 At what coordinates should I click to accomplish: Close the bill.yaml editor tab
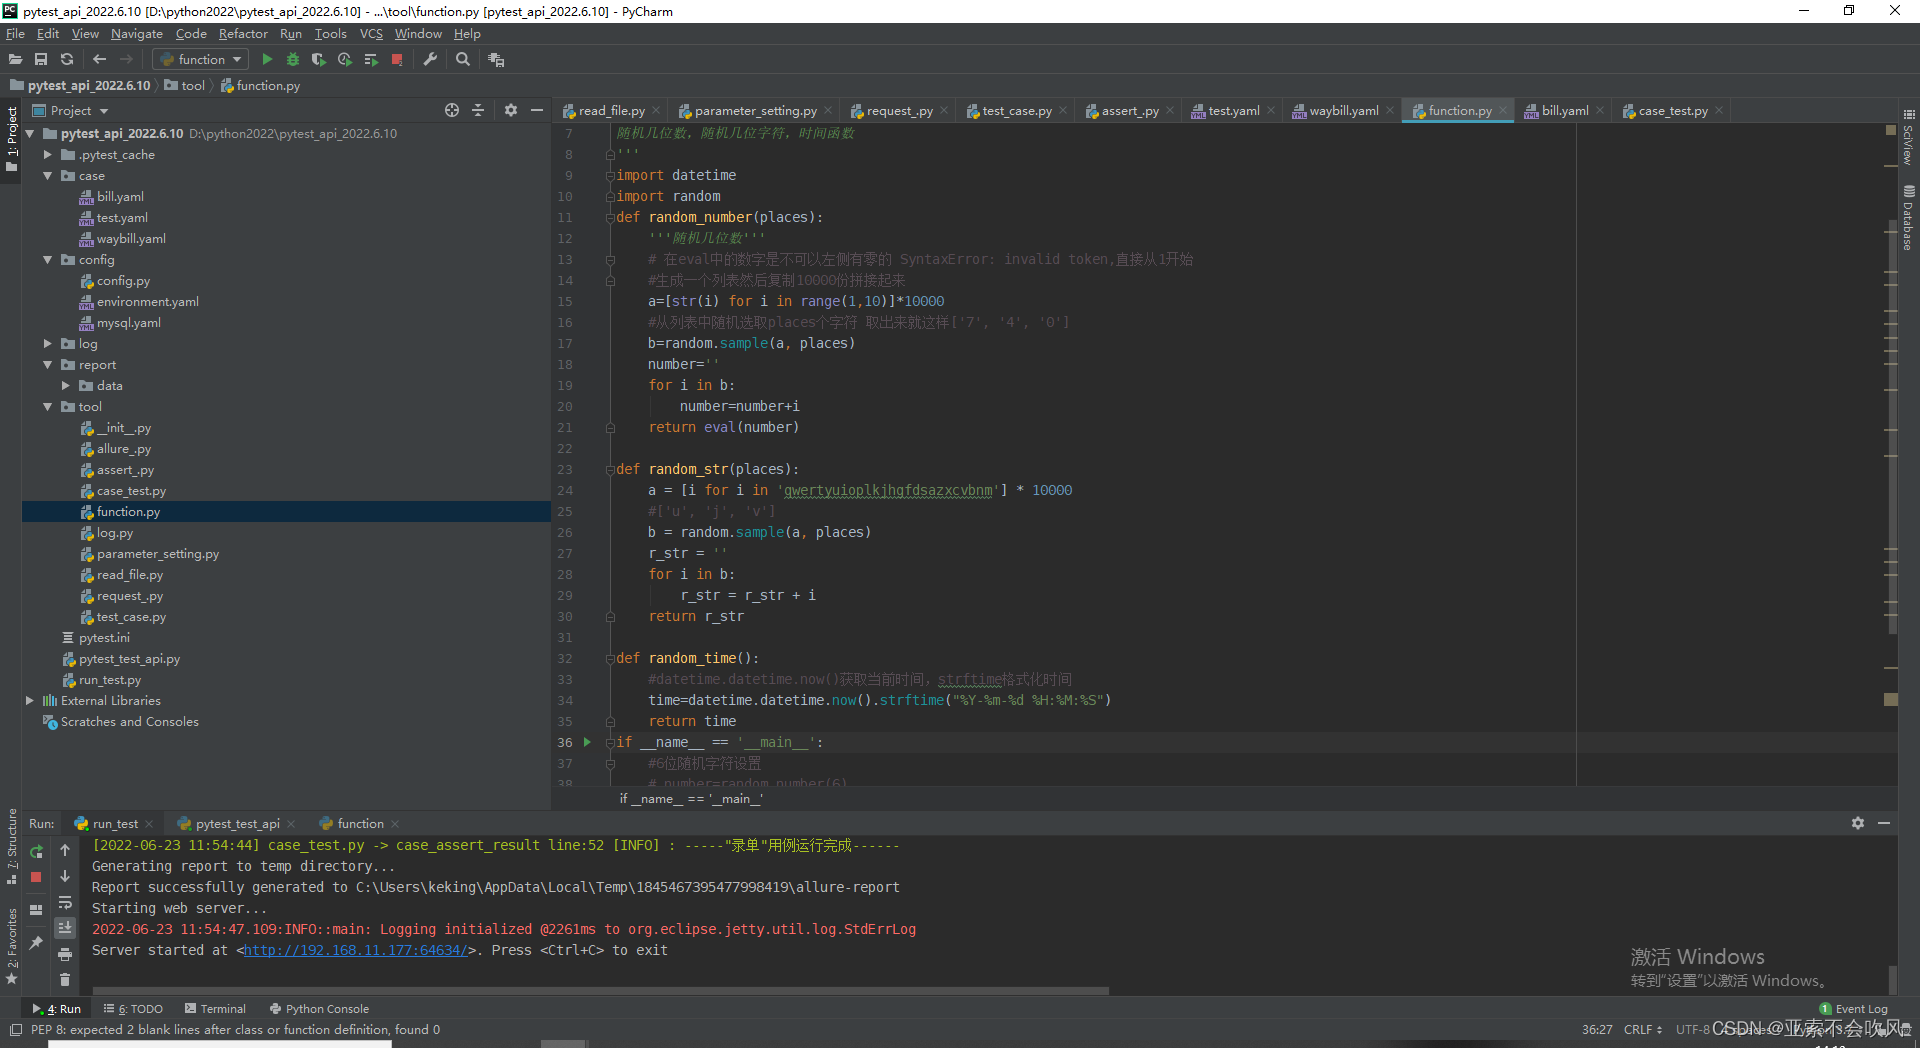(x=1600, y=111)
